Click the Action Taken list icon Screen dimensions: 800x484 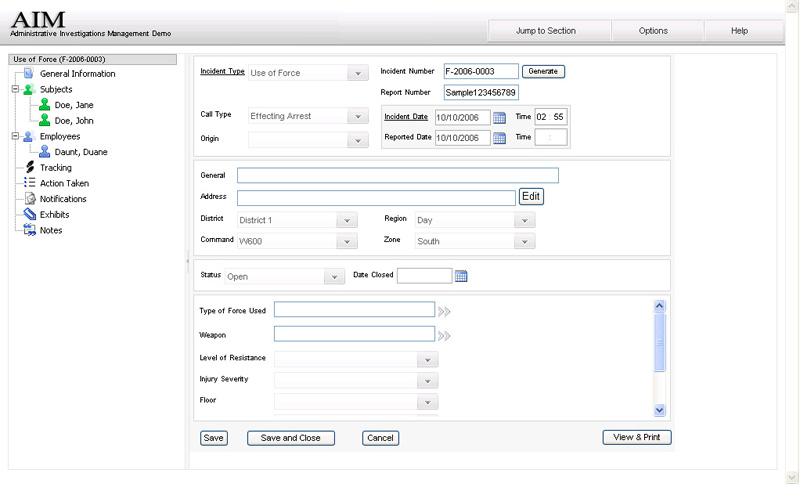[x=30, y=184]
